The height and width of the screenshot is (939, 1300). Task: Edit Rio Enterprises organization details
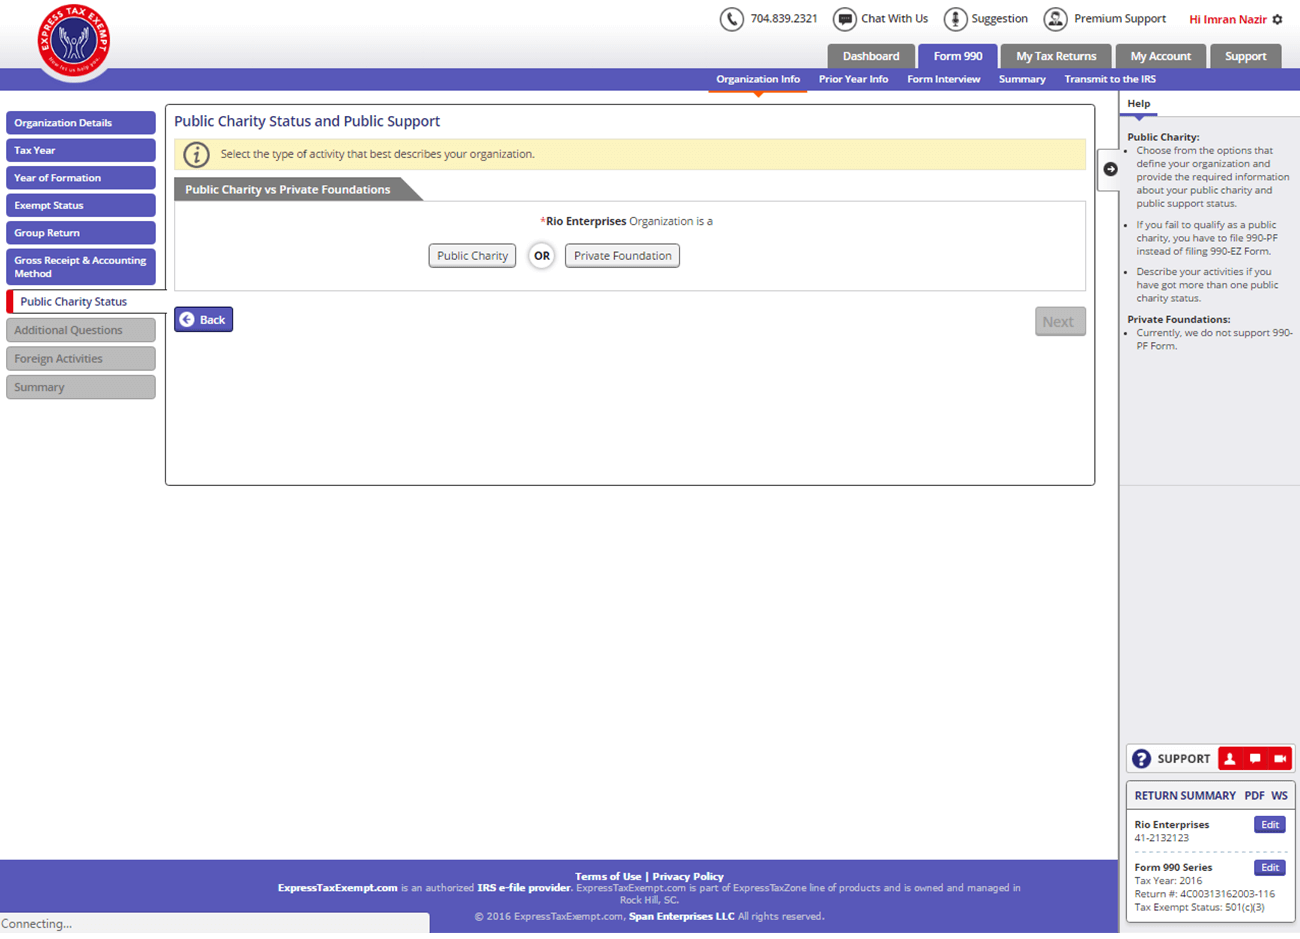(x=1270, y=825)
